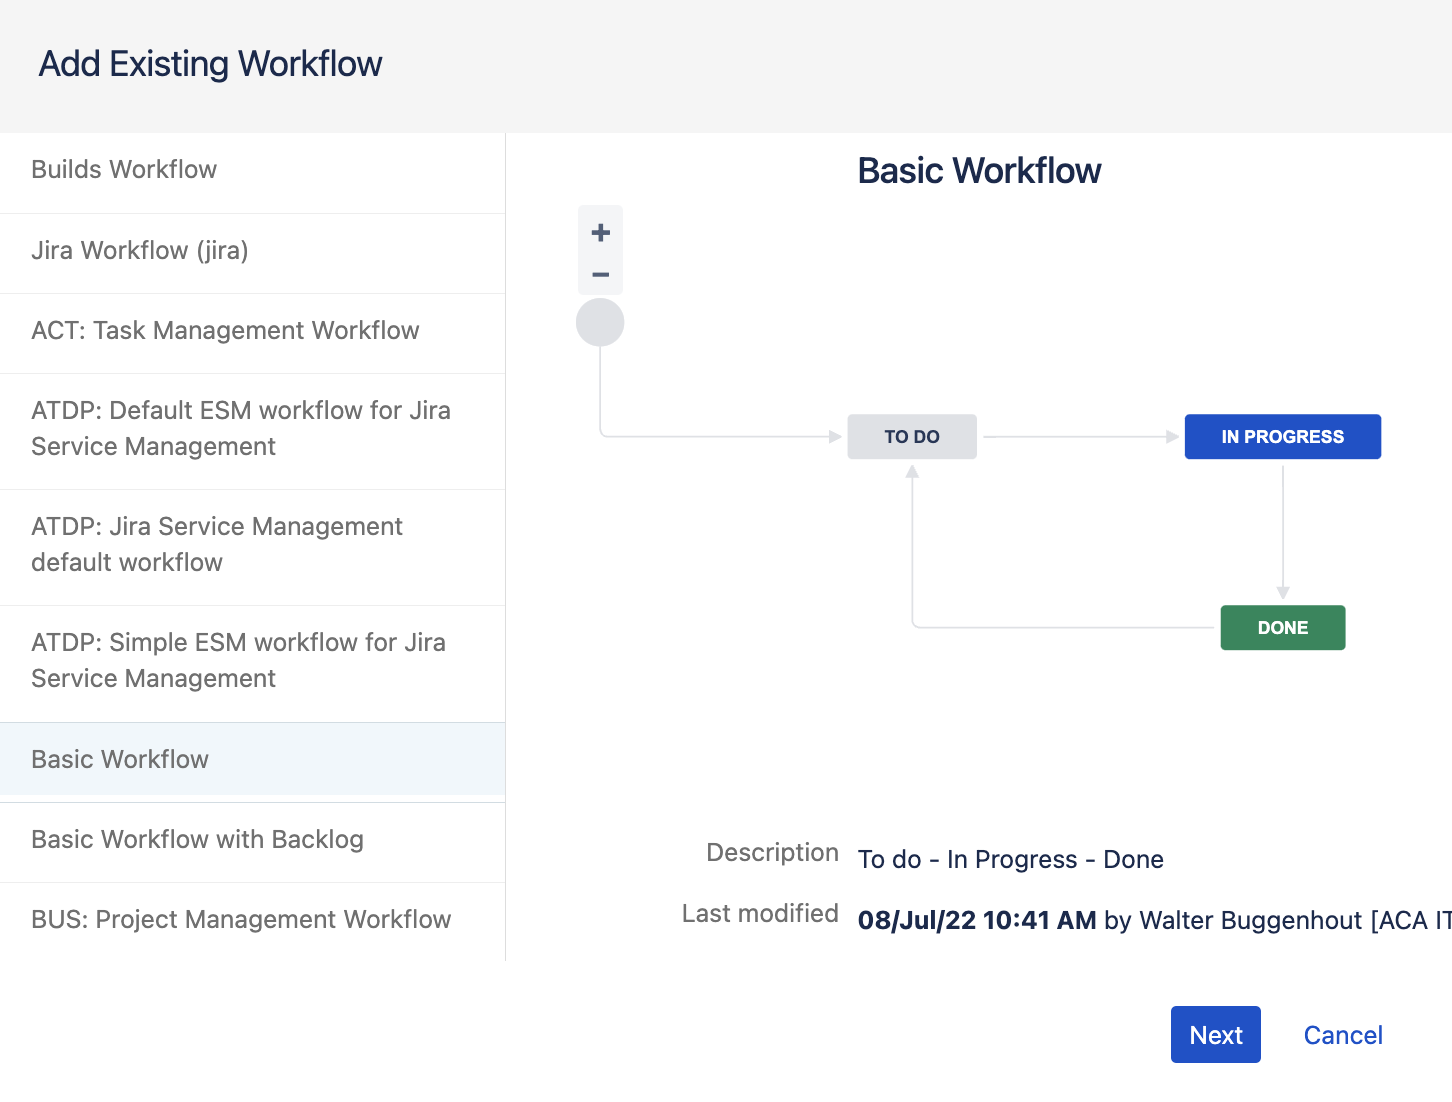Click the zoom in plus icon

[600, 232]
